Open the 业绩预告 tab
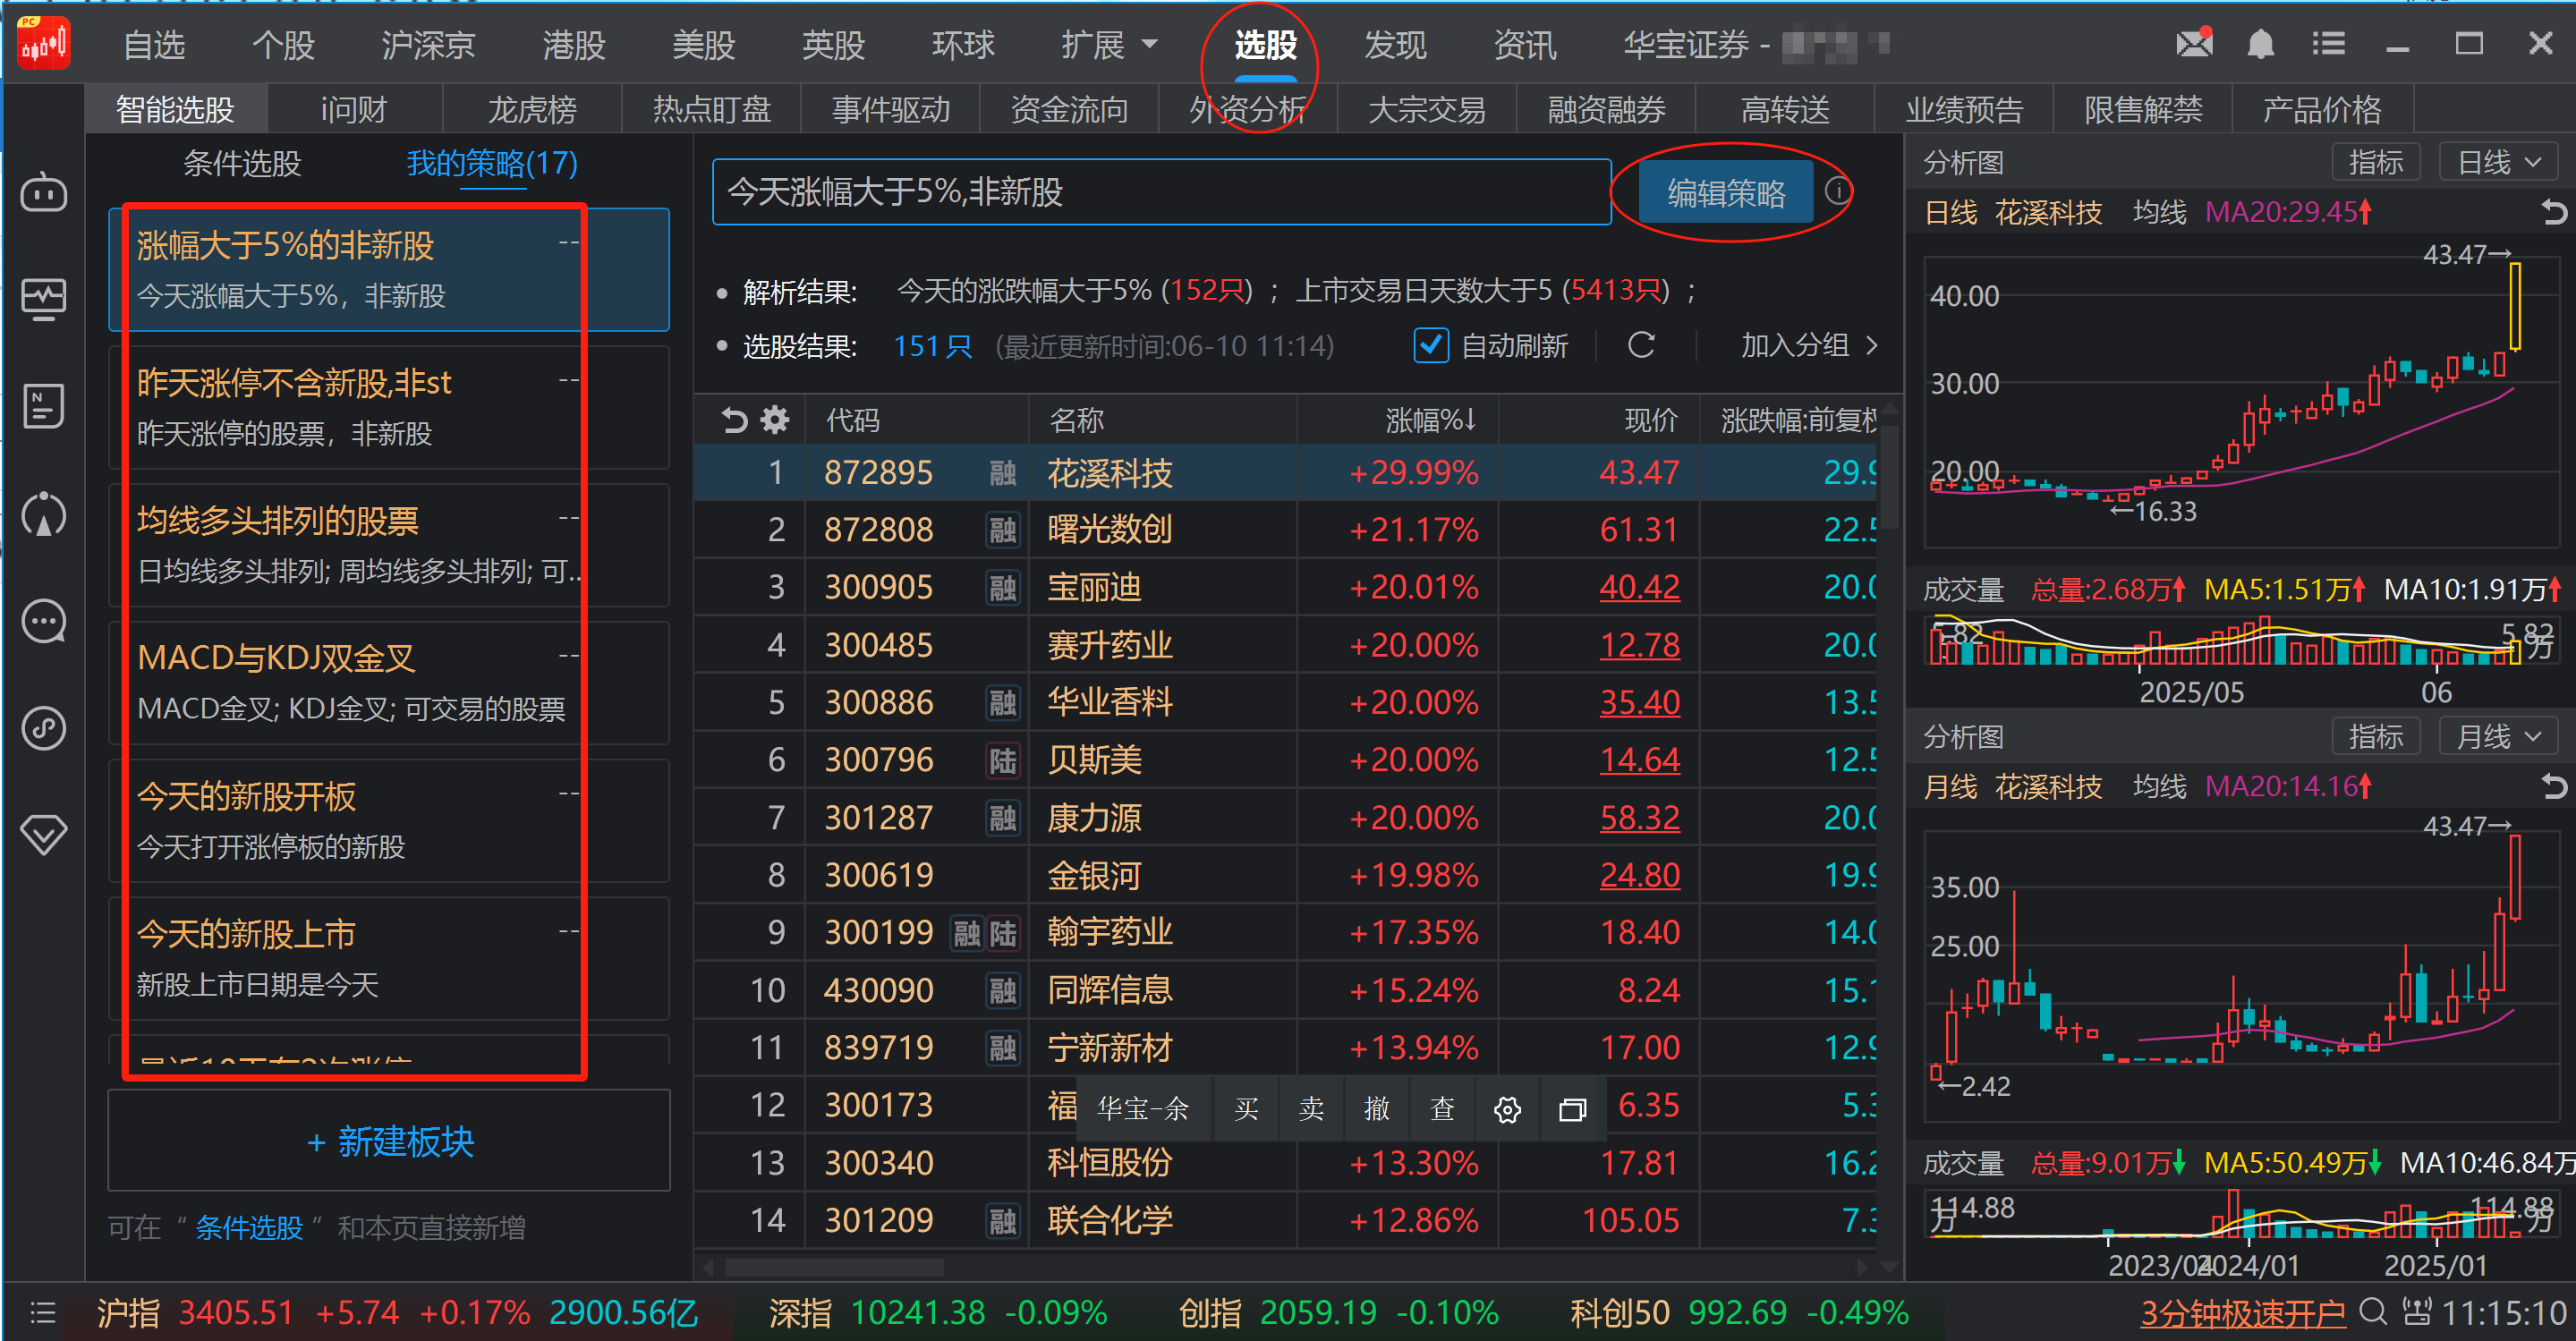 1964,109
